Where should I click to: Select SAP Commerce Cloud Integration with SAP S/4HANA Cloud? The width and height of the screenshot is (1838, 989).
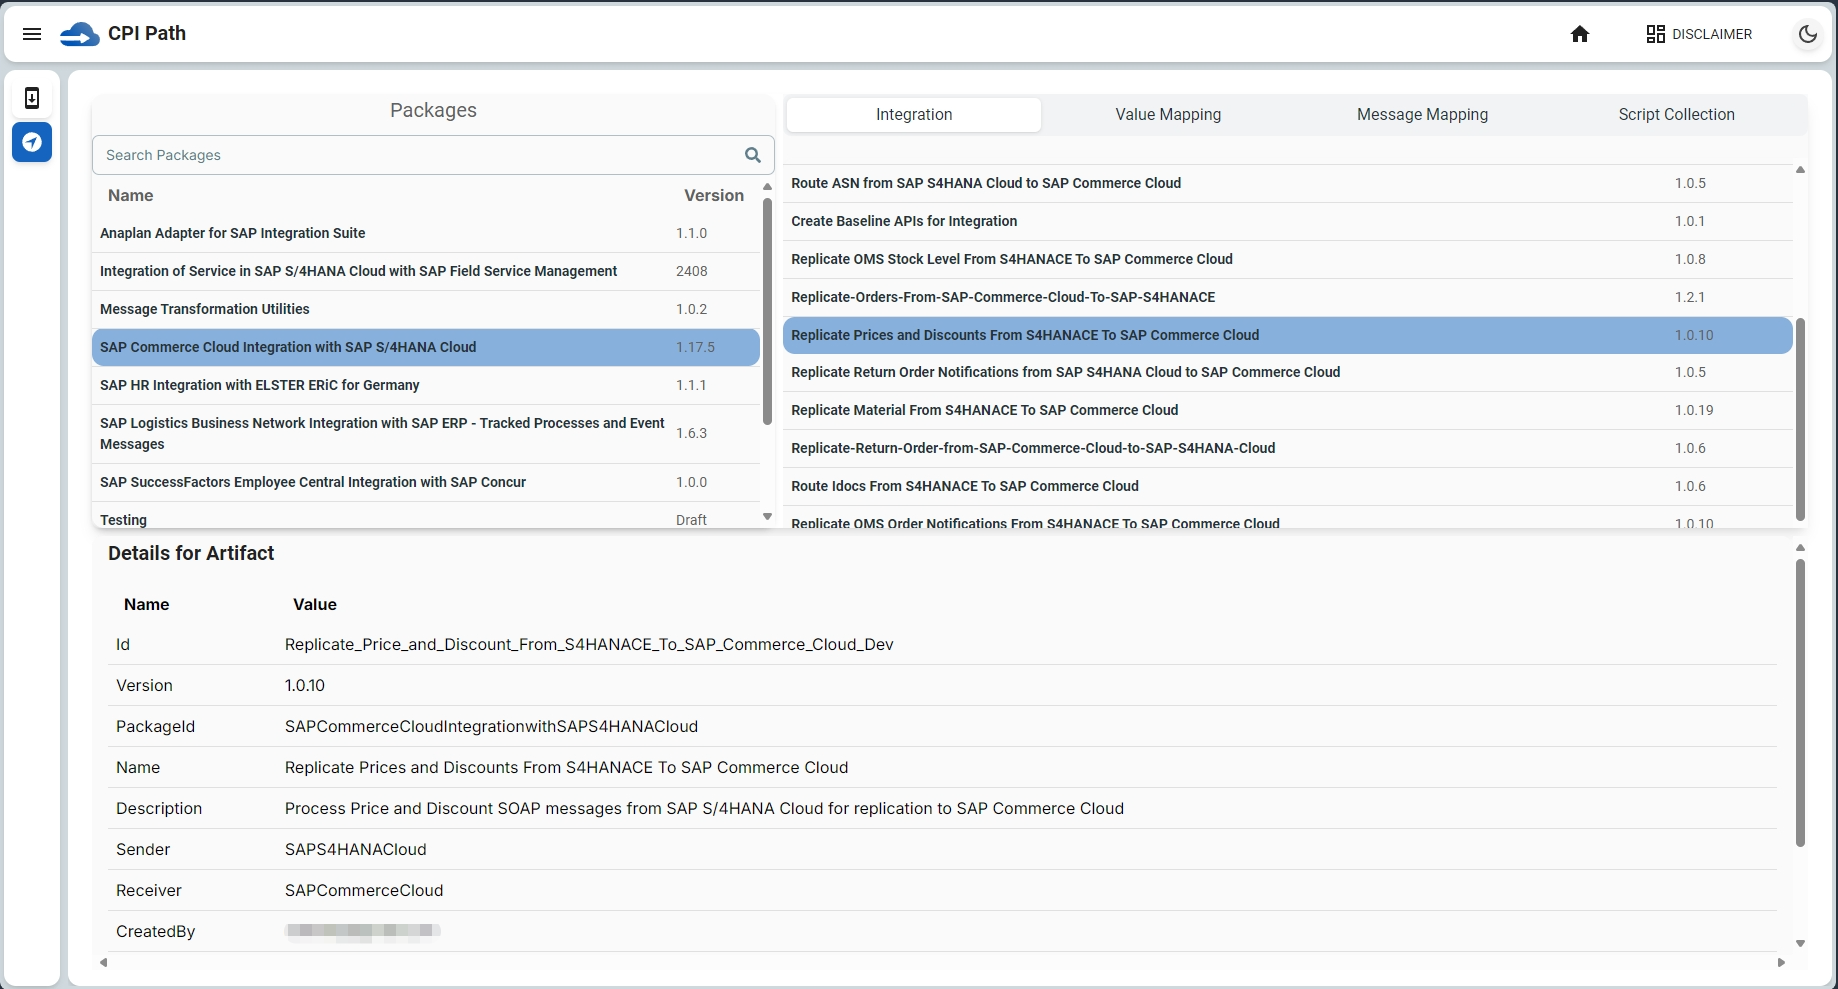click(426, 347)
